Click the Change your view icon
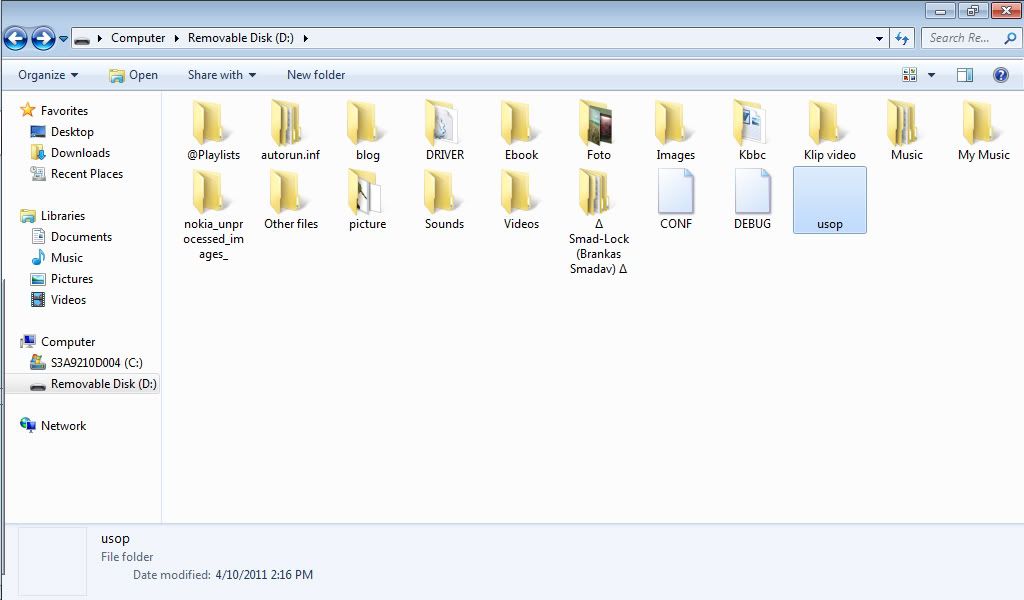1024x600 pixels. [x=910, y=75]
